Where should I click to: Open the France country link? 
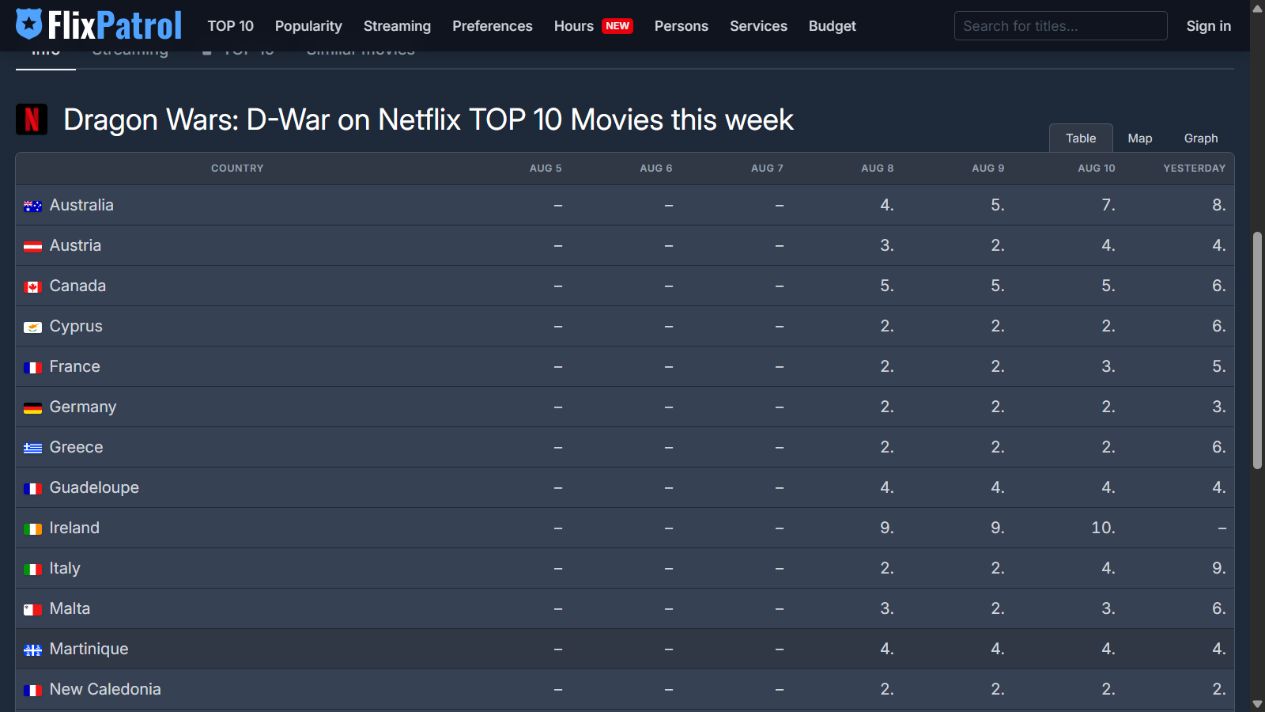(75, 366)
